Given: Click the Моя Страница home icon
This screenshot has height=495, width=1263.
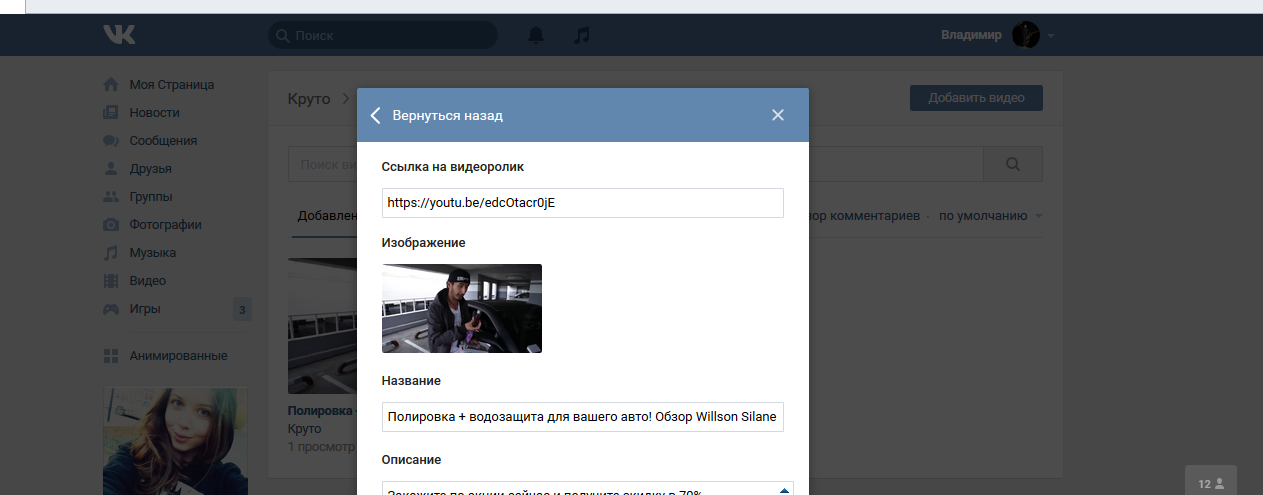Looking at the screenshot, I should (x=112, y=85).
